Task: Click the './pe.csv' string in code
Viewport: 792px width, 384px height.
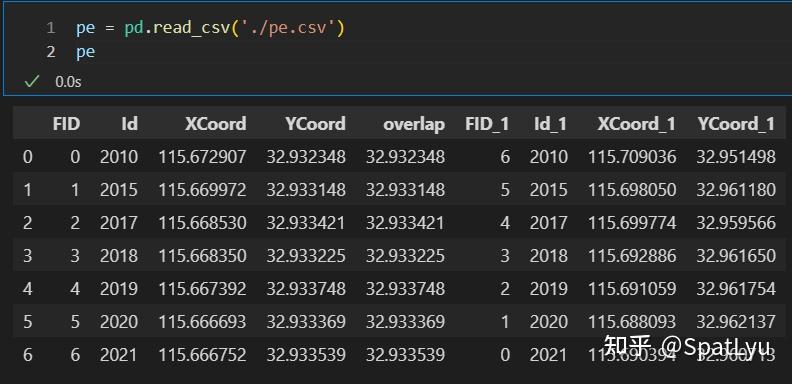Action: click(x=288, y=28)
